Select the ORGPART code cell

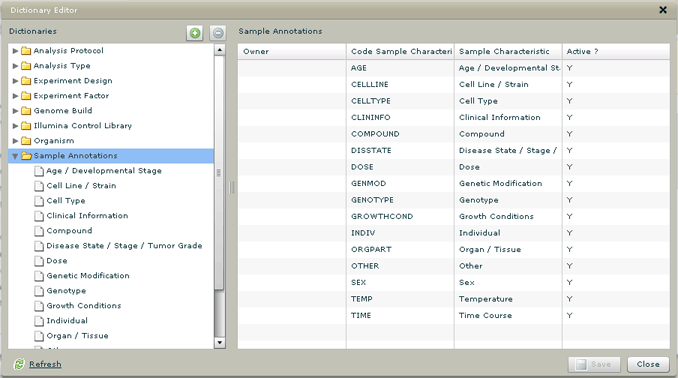click(x=400, y=249)
